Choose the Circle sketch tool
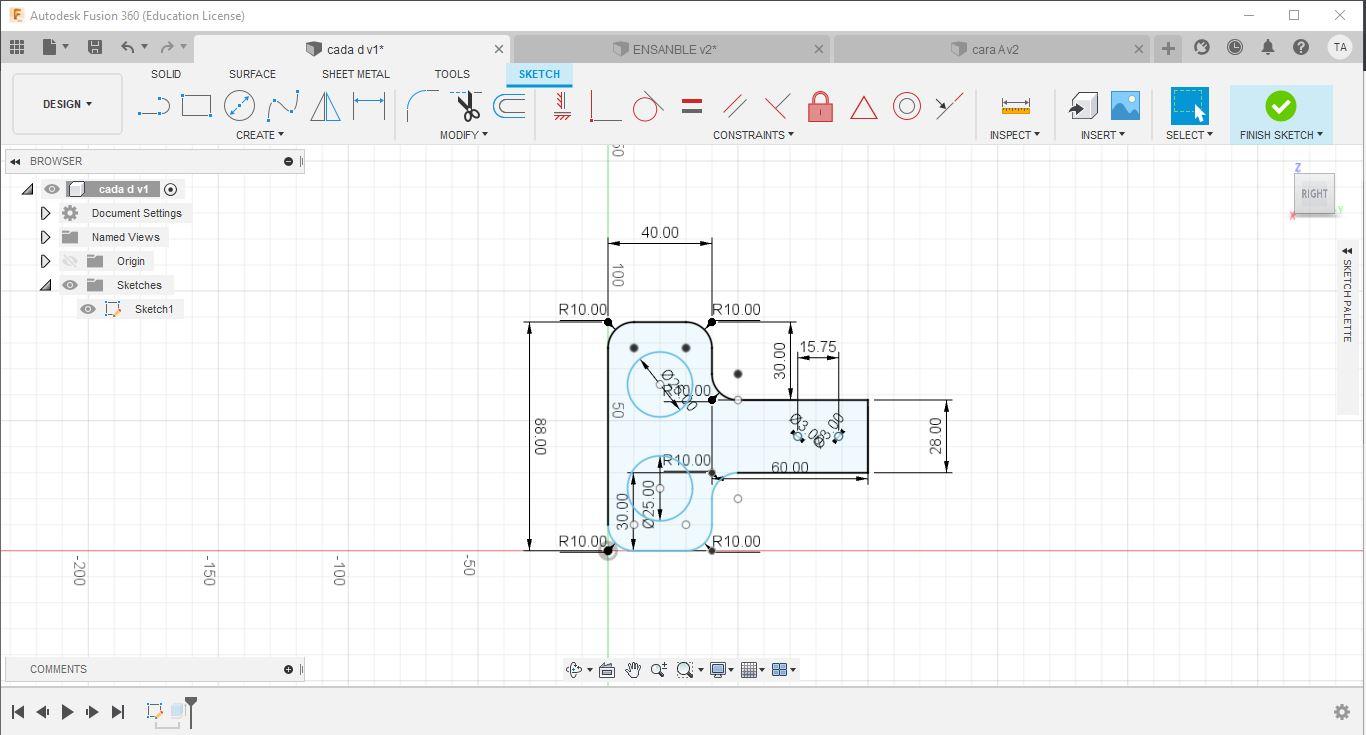Image resolution: width=1366 pixels, height=735 pixels. (239, 106)
